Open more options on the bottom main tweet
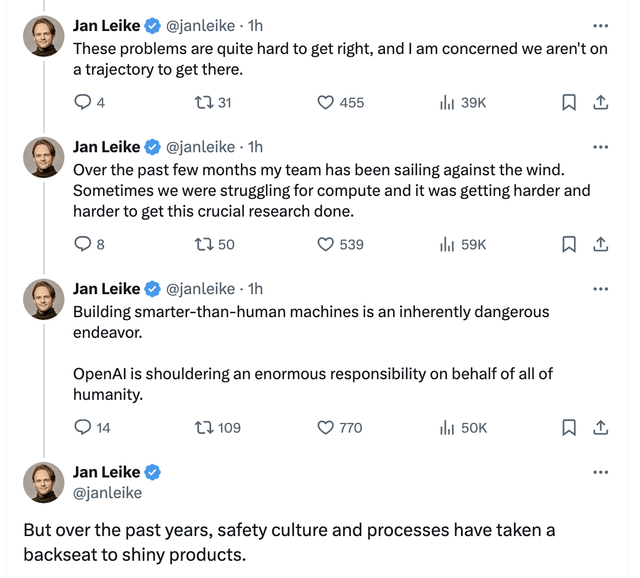The width and height of the screenshot is (640, 578). pyautogui.click(x=600, y=472)
